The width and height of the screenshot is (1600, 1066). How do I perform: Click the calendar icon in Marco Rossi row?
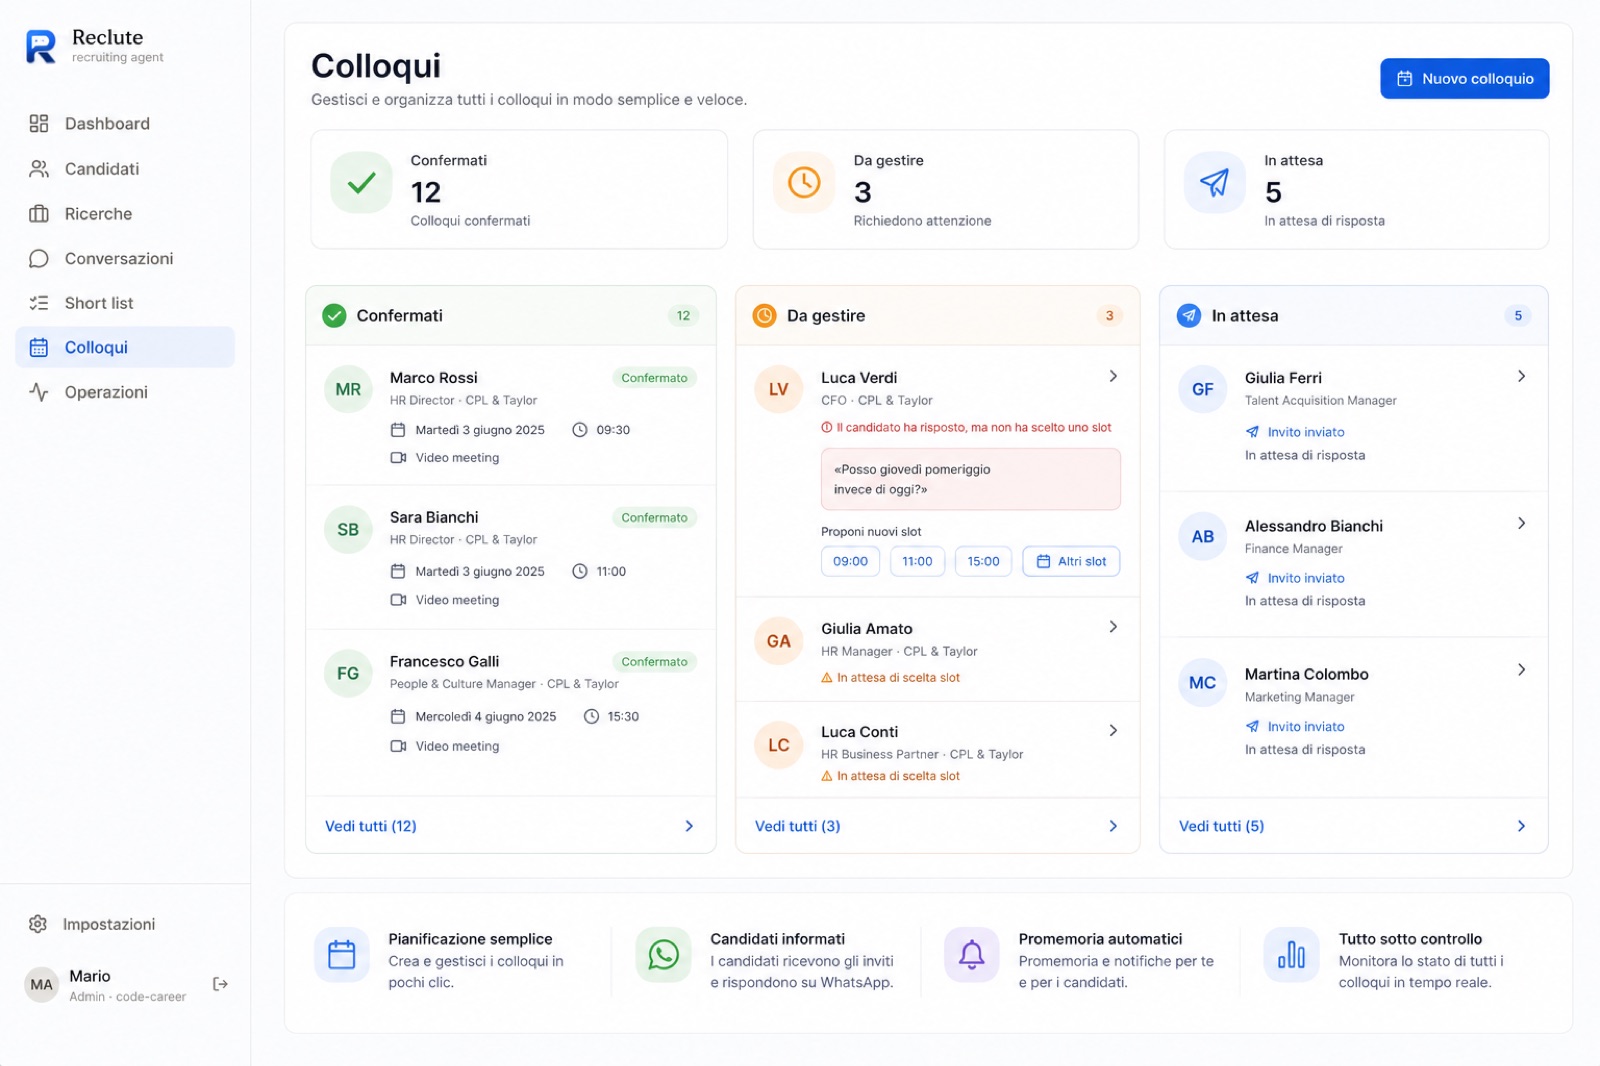point(397,430)
